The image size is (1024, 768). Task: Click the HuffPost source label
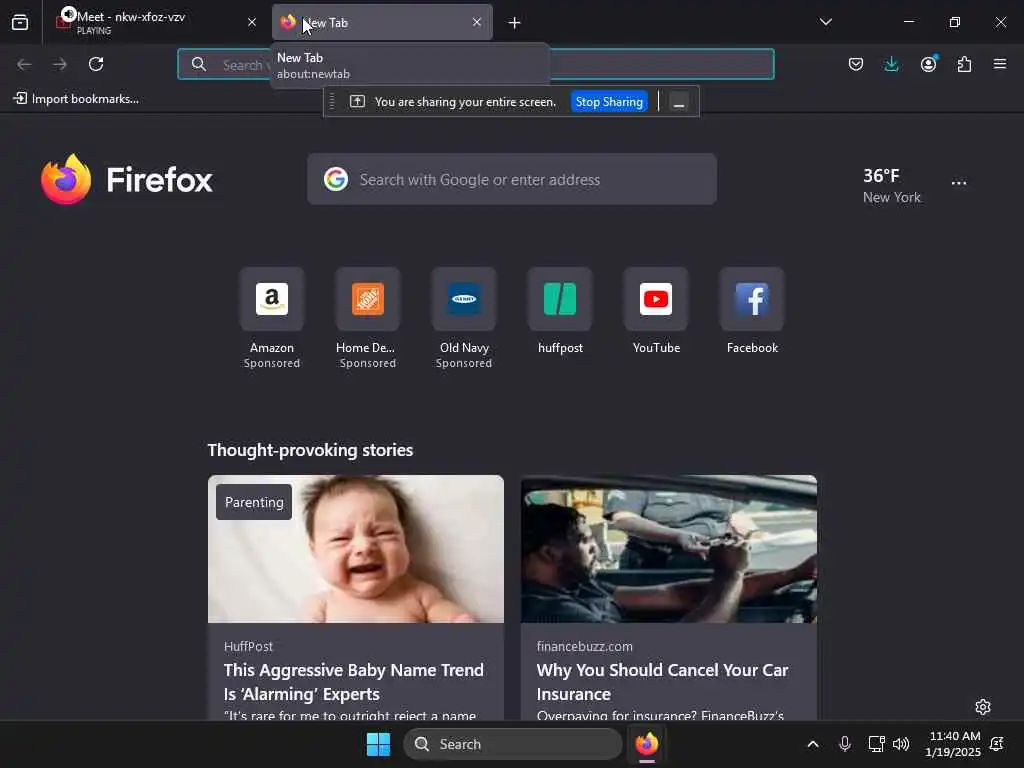[x=248, y=647]
